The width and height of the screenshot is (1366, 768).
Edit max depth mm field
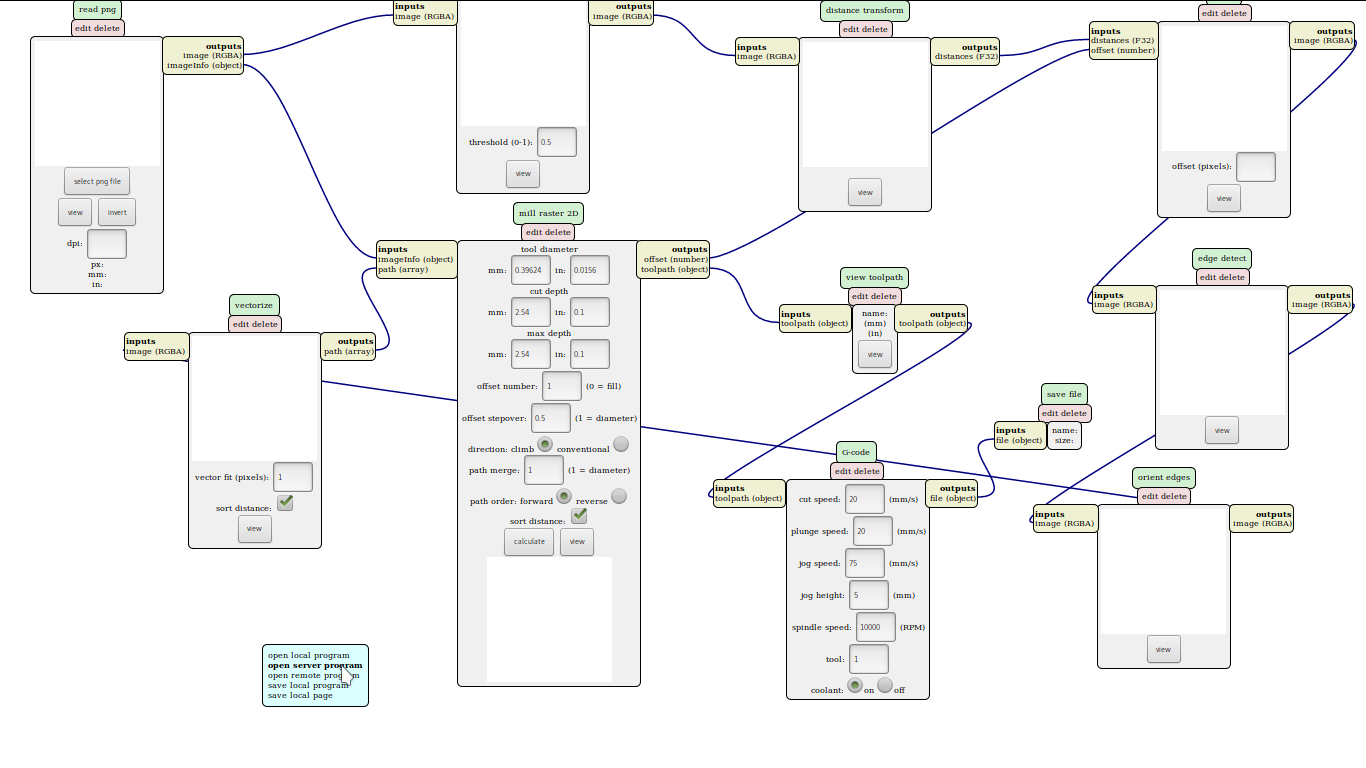tap(531, 354)
